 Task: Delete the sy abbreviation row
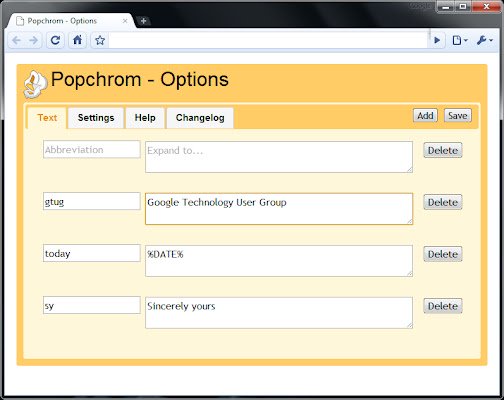pos(443,306)
